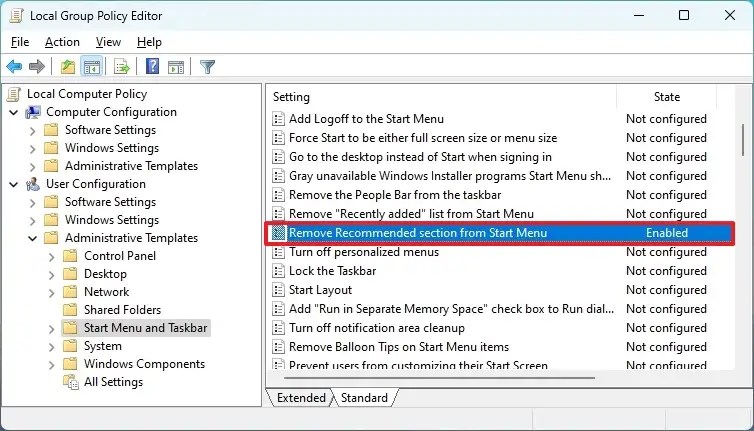Expand the Windows Components tree node
The image size is (754, 431).
[51, 365]
